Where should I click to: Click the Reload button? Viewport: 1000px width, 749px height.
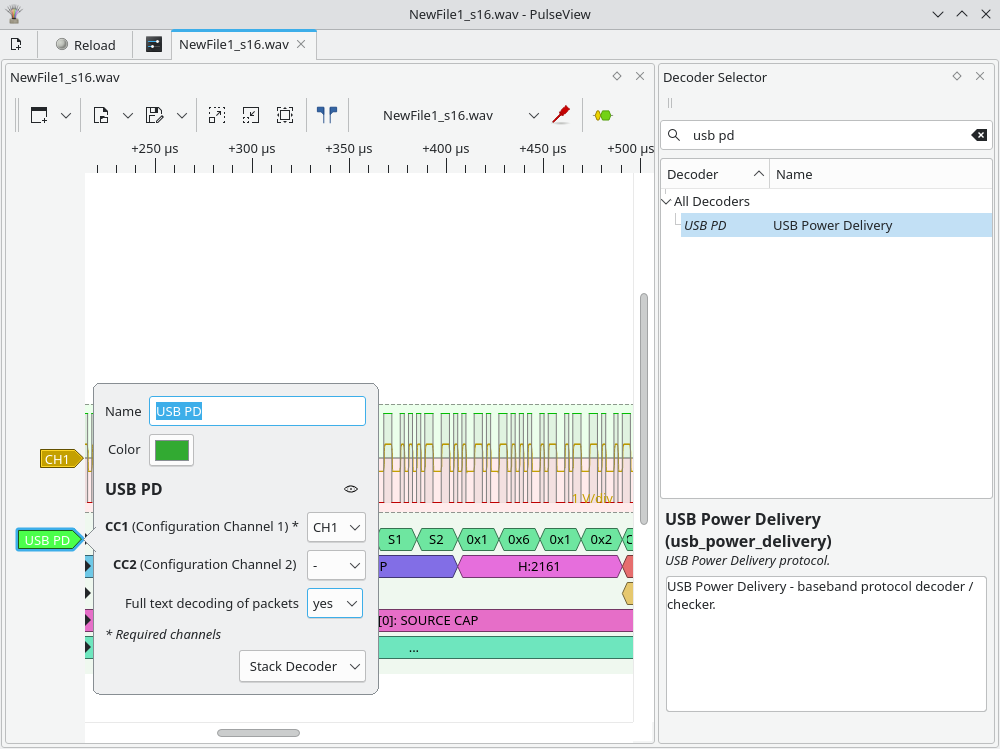(85, 45)
